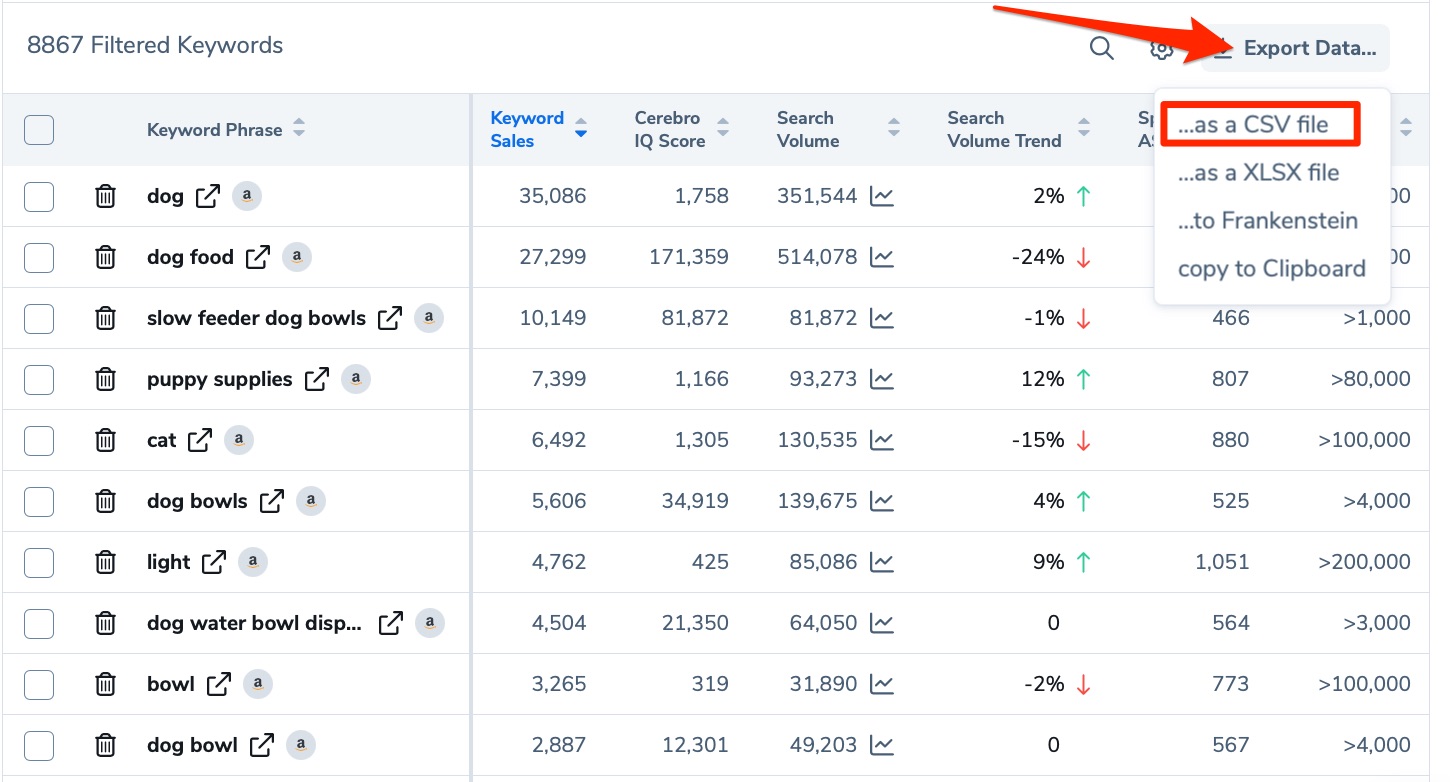Choose '...as a XLSX file' option
Viewport: 1450px width, 782px height.
(1258, 173)
